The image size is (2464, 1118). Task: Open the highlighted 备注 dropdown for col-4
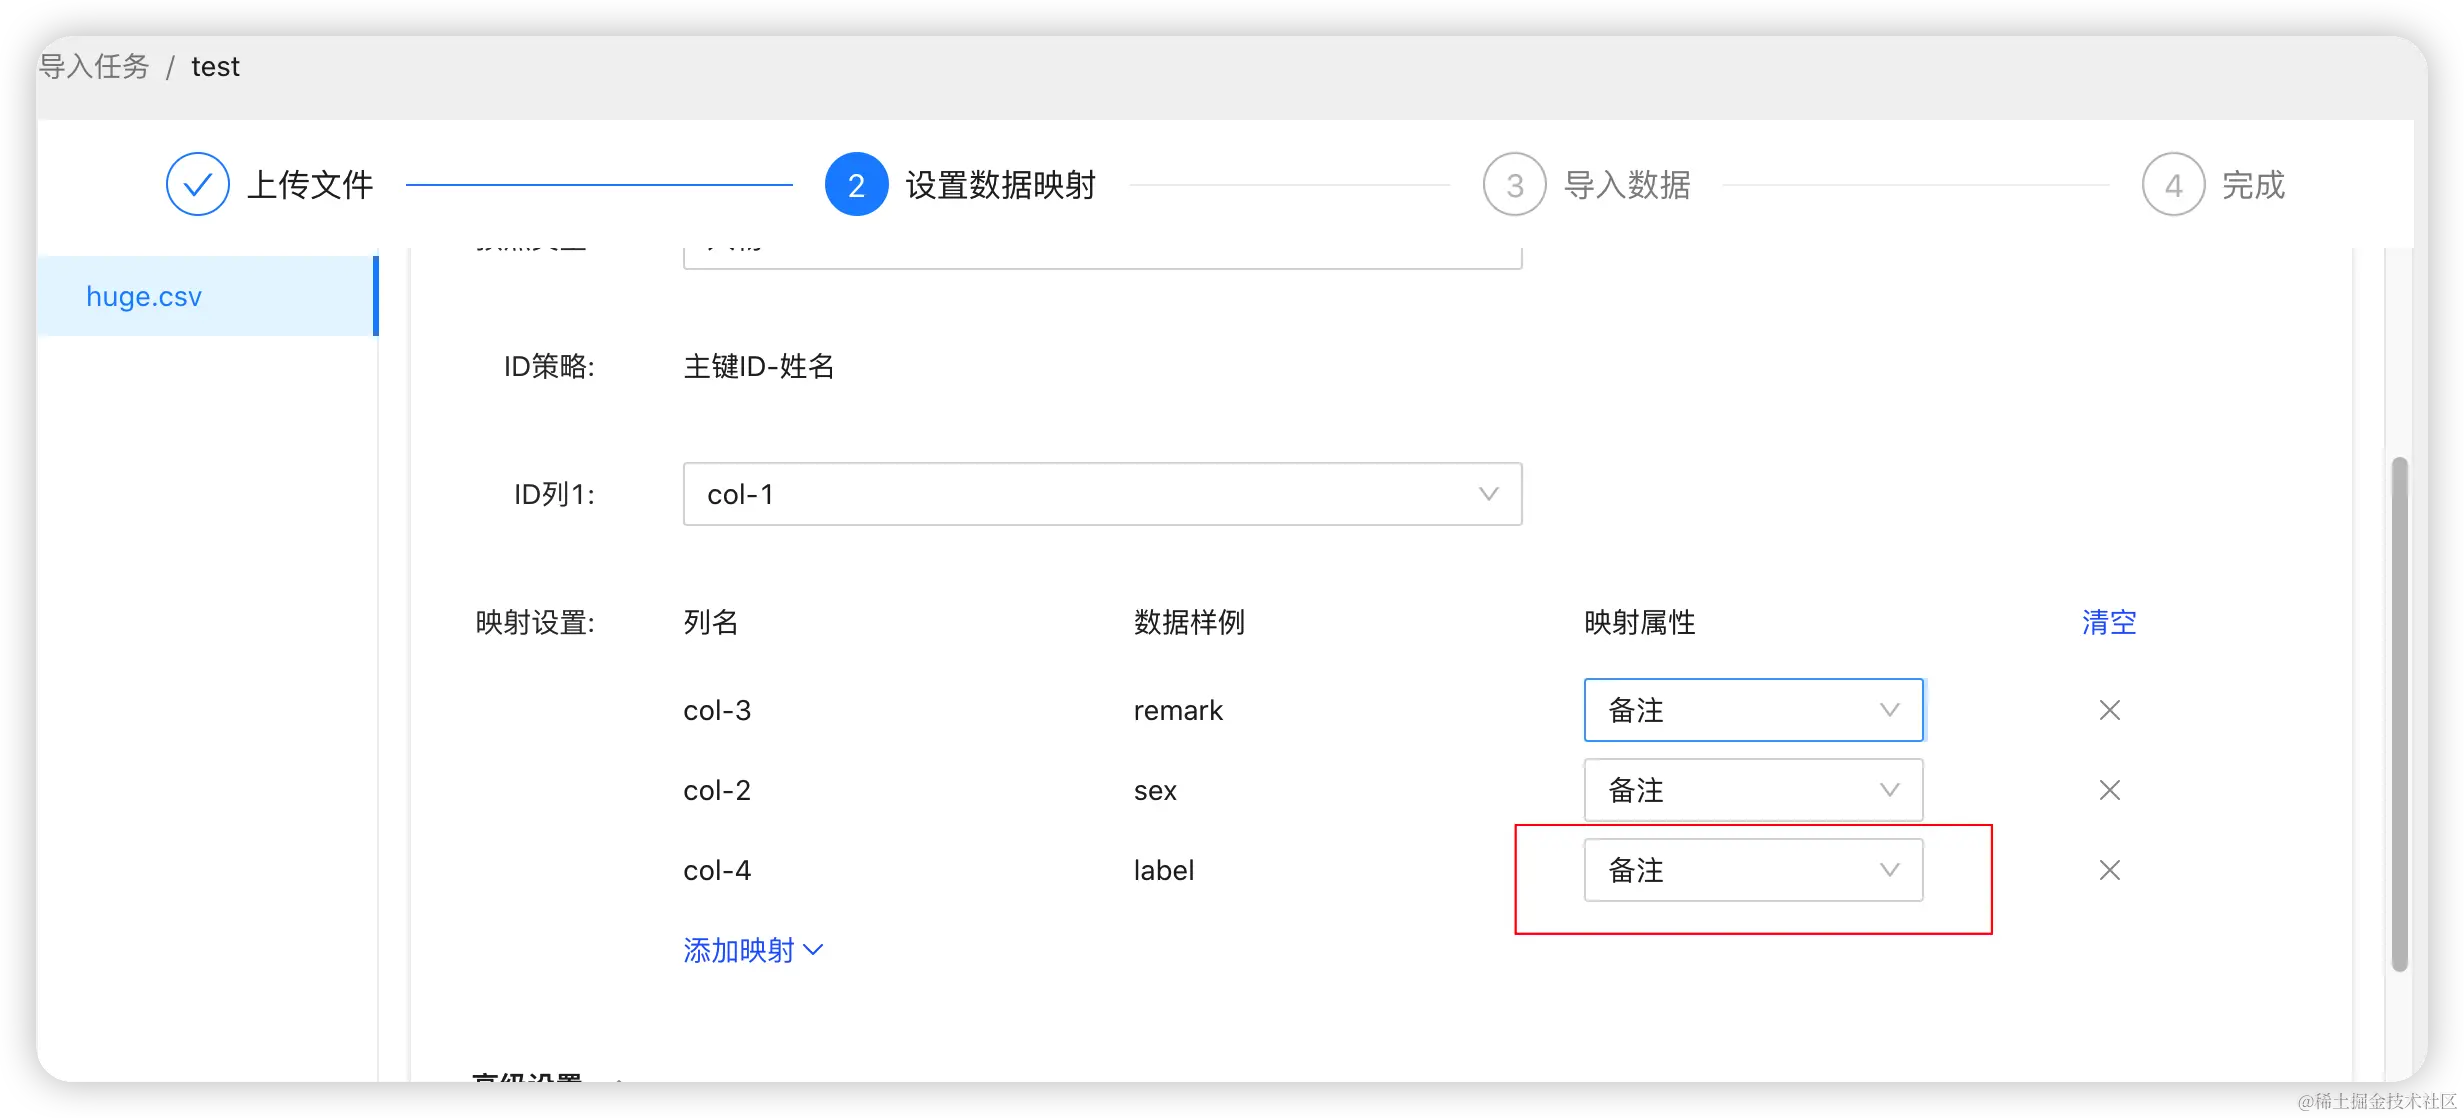(x=1753, y=870)
